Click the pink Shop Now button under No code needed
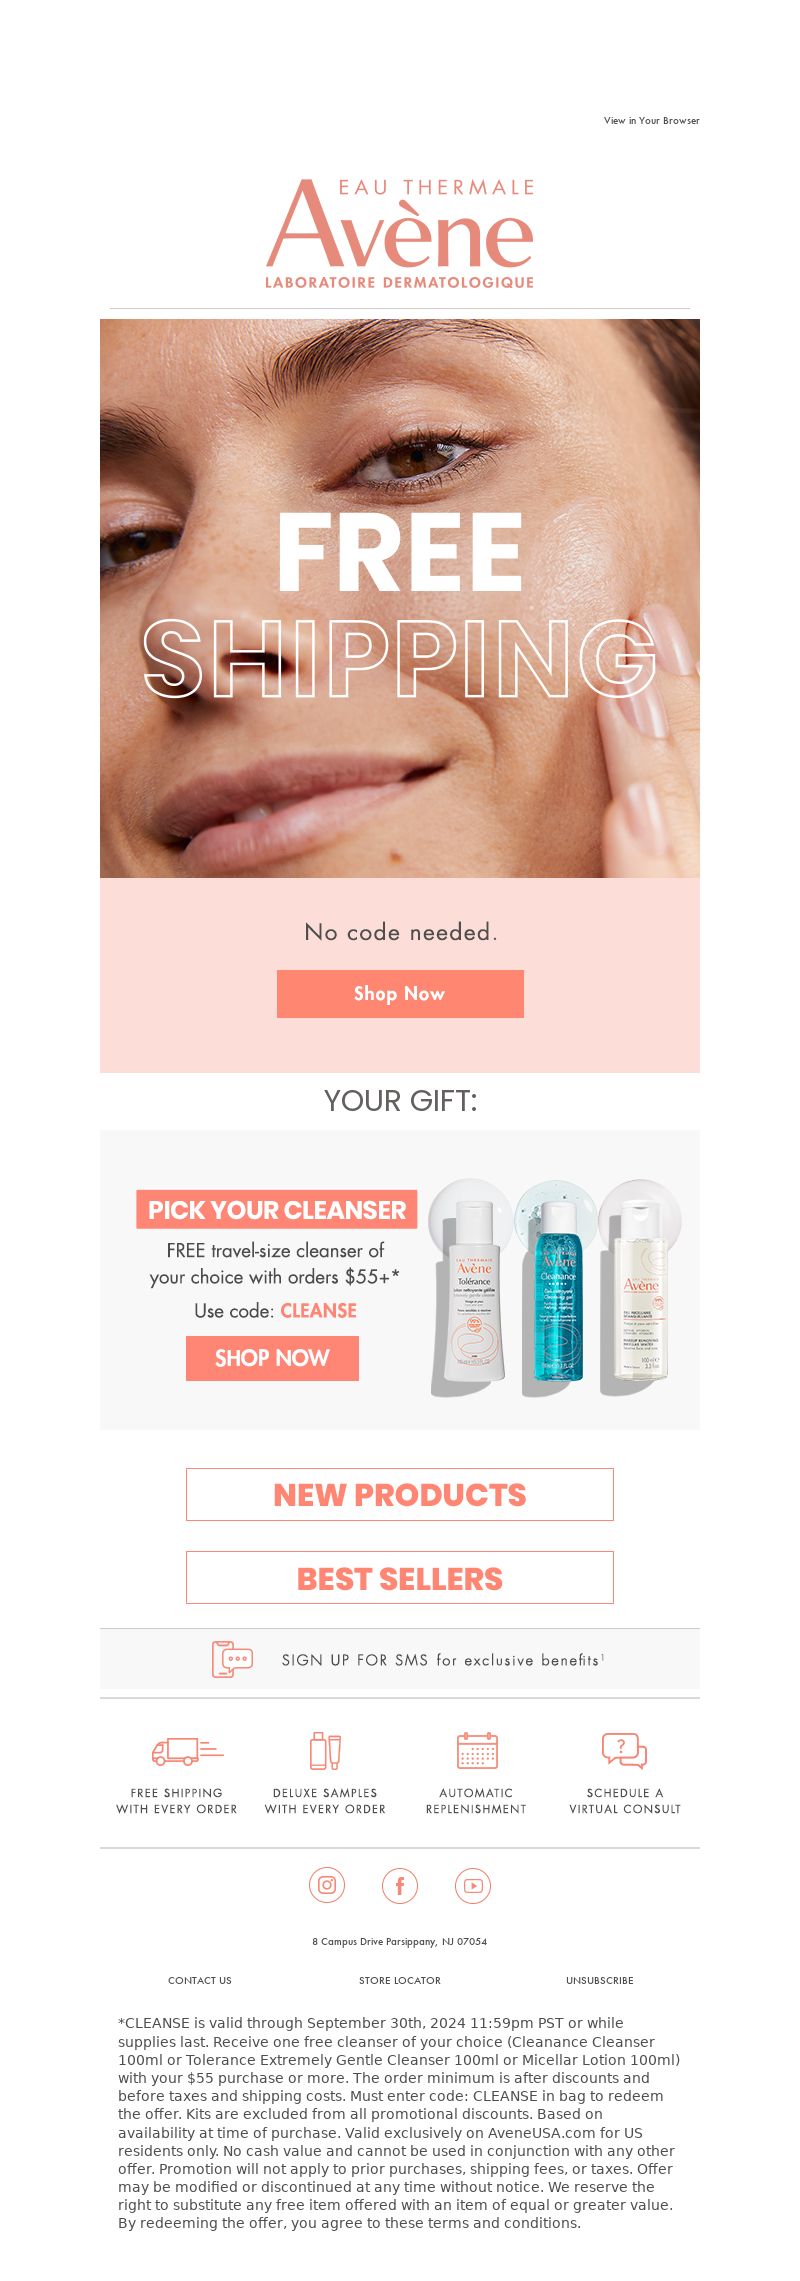800x2281 pixels. point(400,993)
